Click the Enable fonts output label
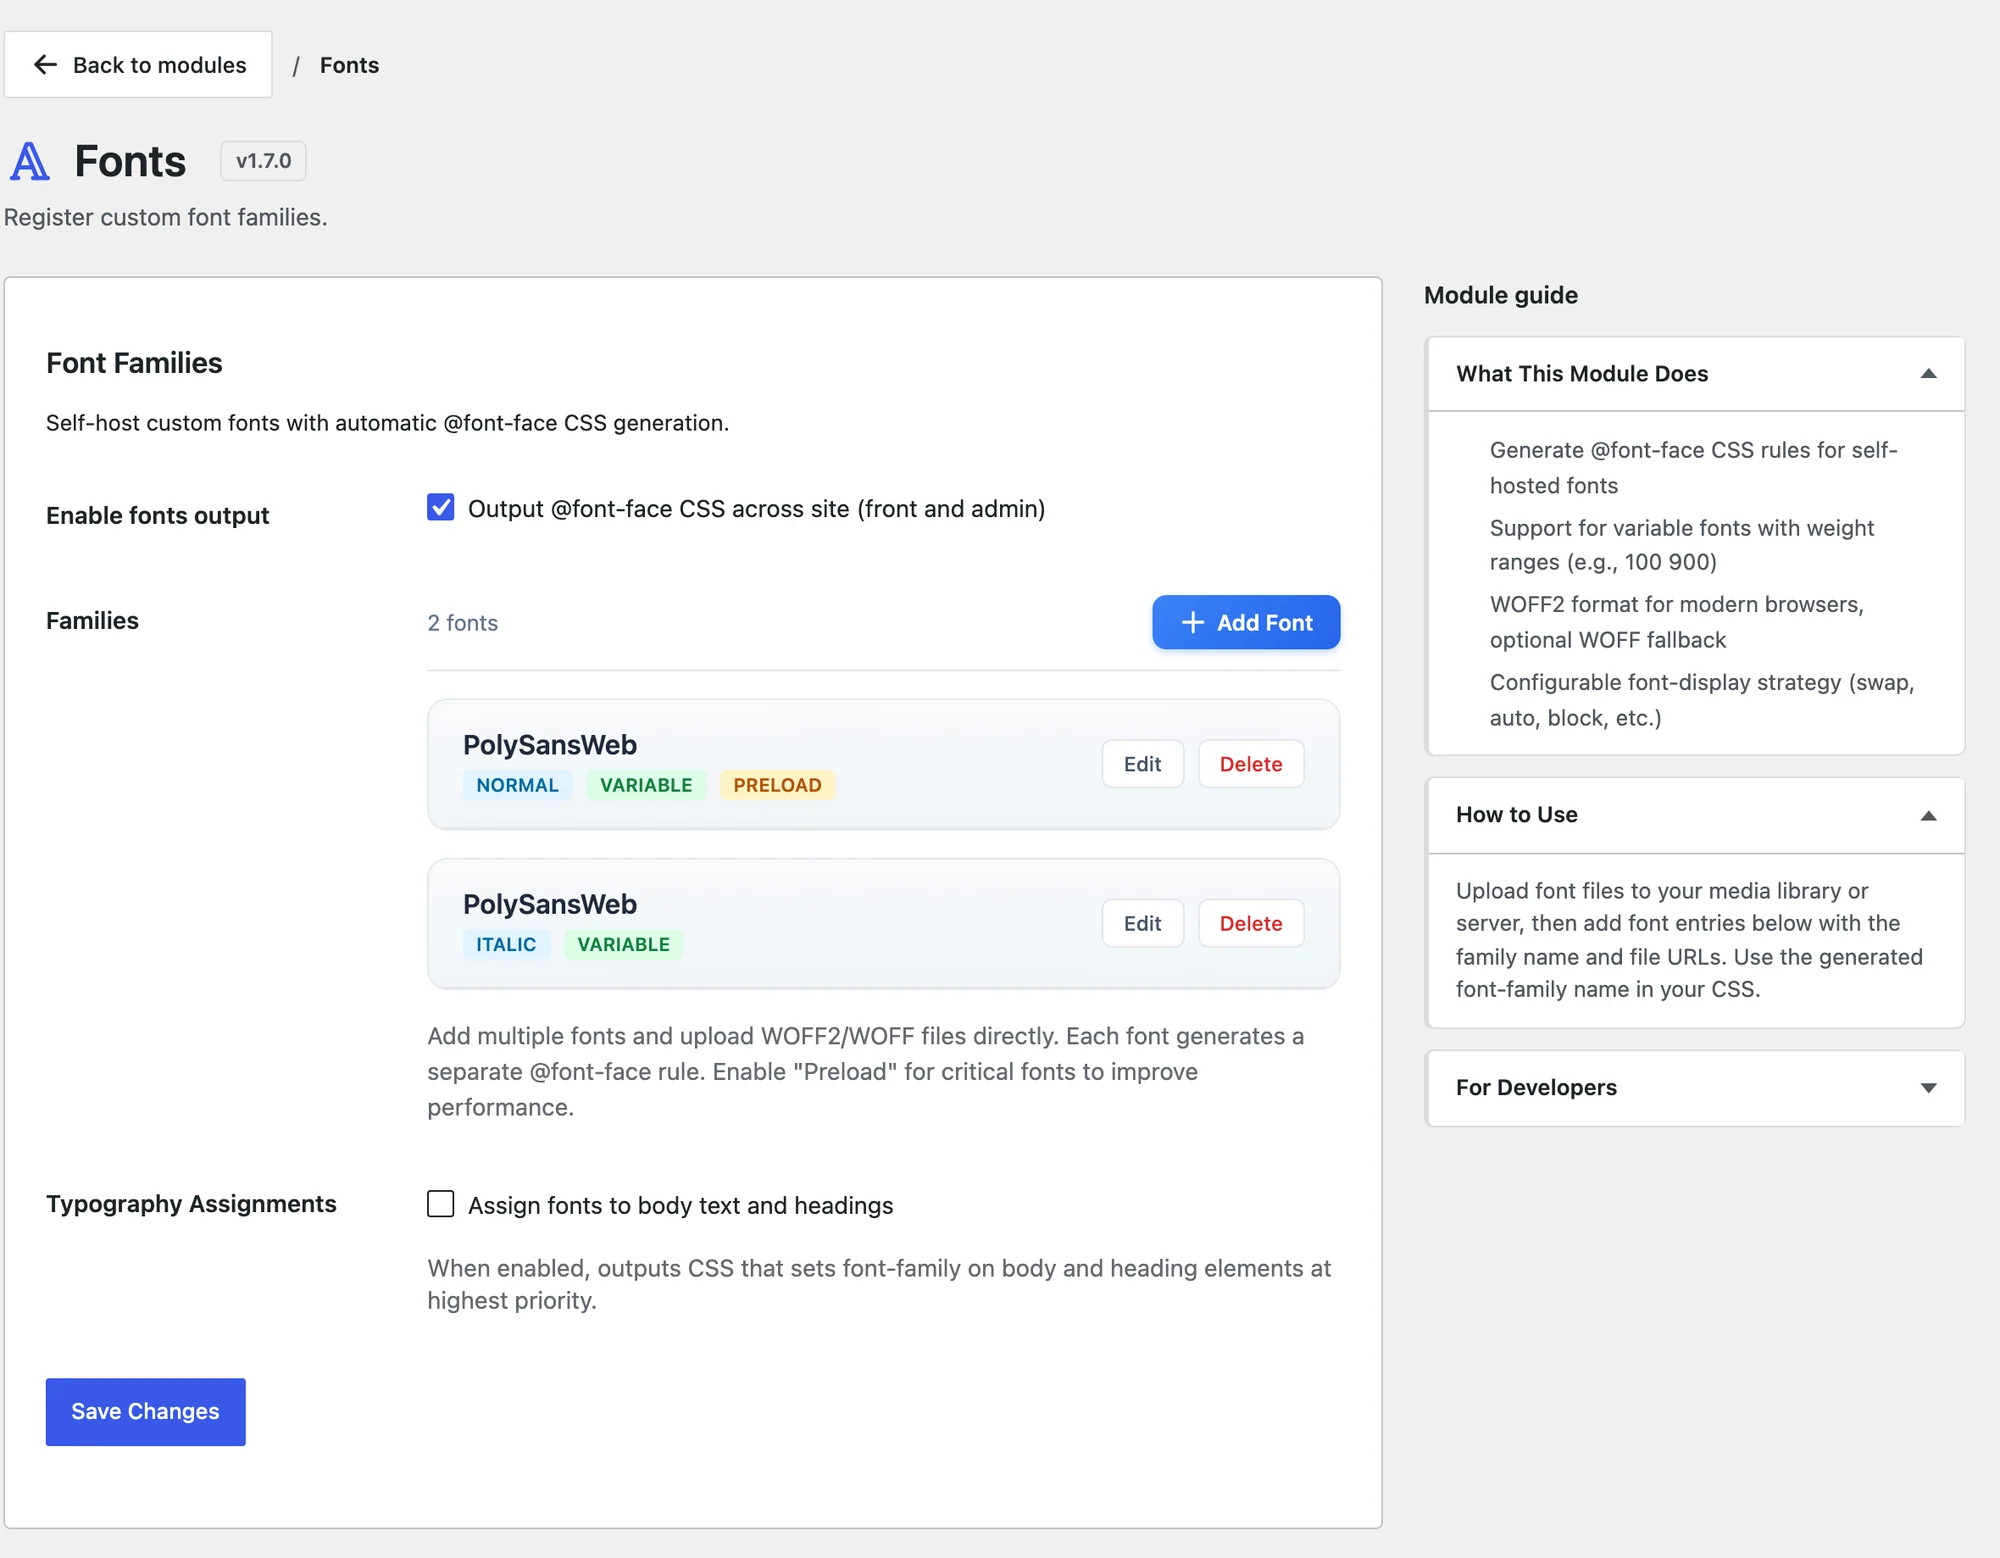 pyautogui.click(x=157, y=515)
